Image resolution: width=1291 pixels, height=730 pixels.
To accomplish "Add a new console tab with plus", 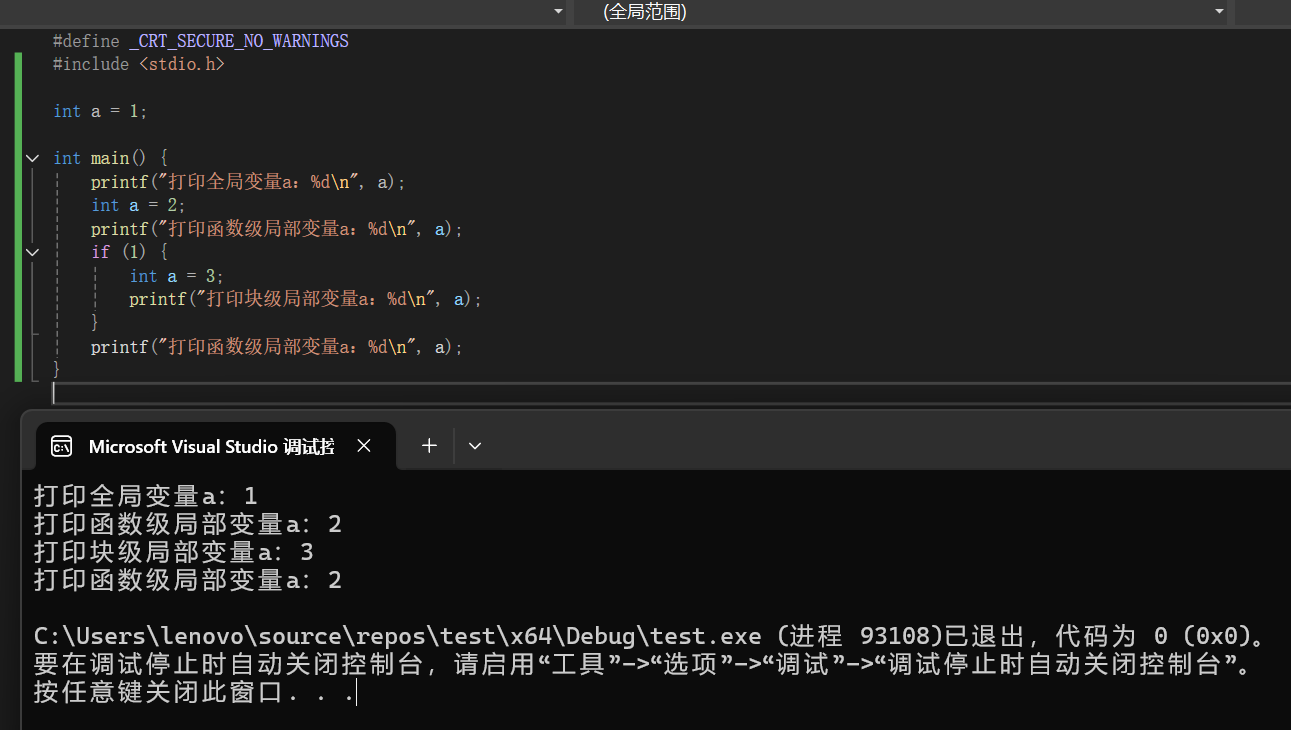I will point(429,446).
